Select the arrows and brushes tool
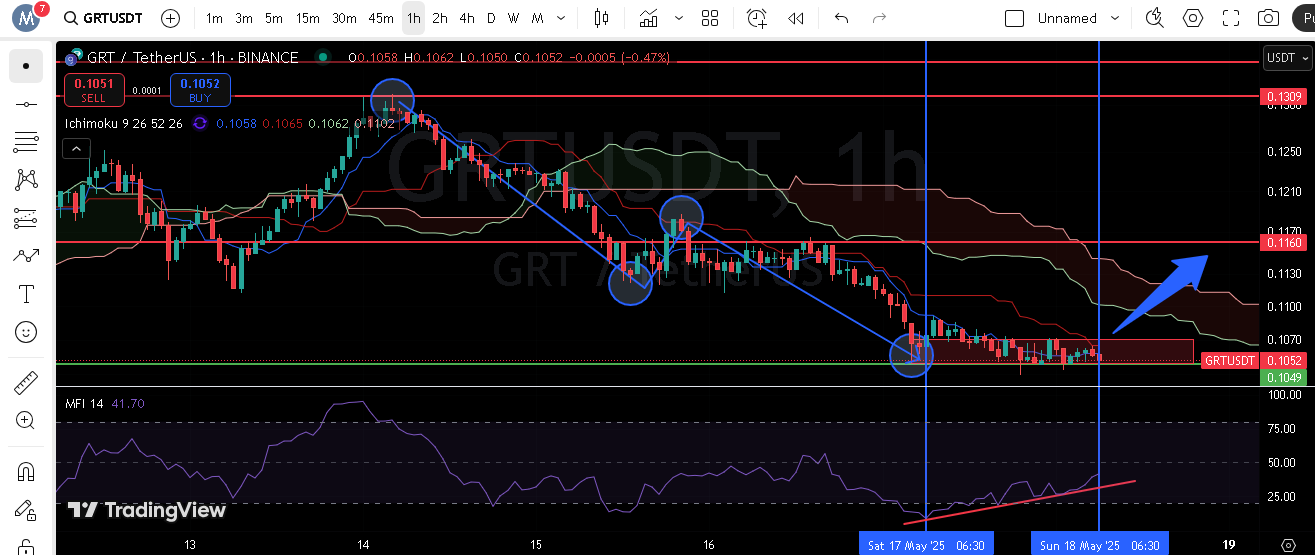Viewport: 1315px width, 555px height. [26, 256]
